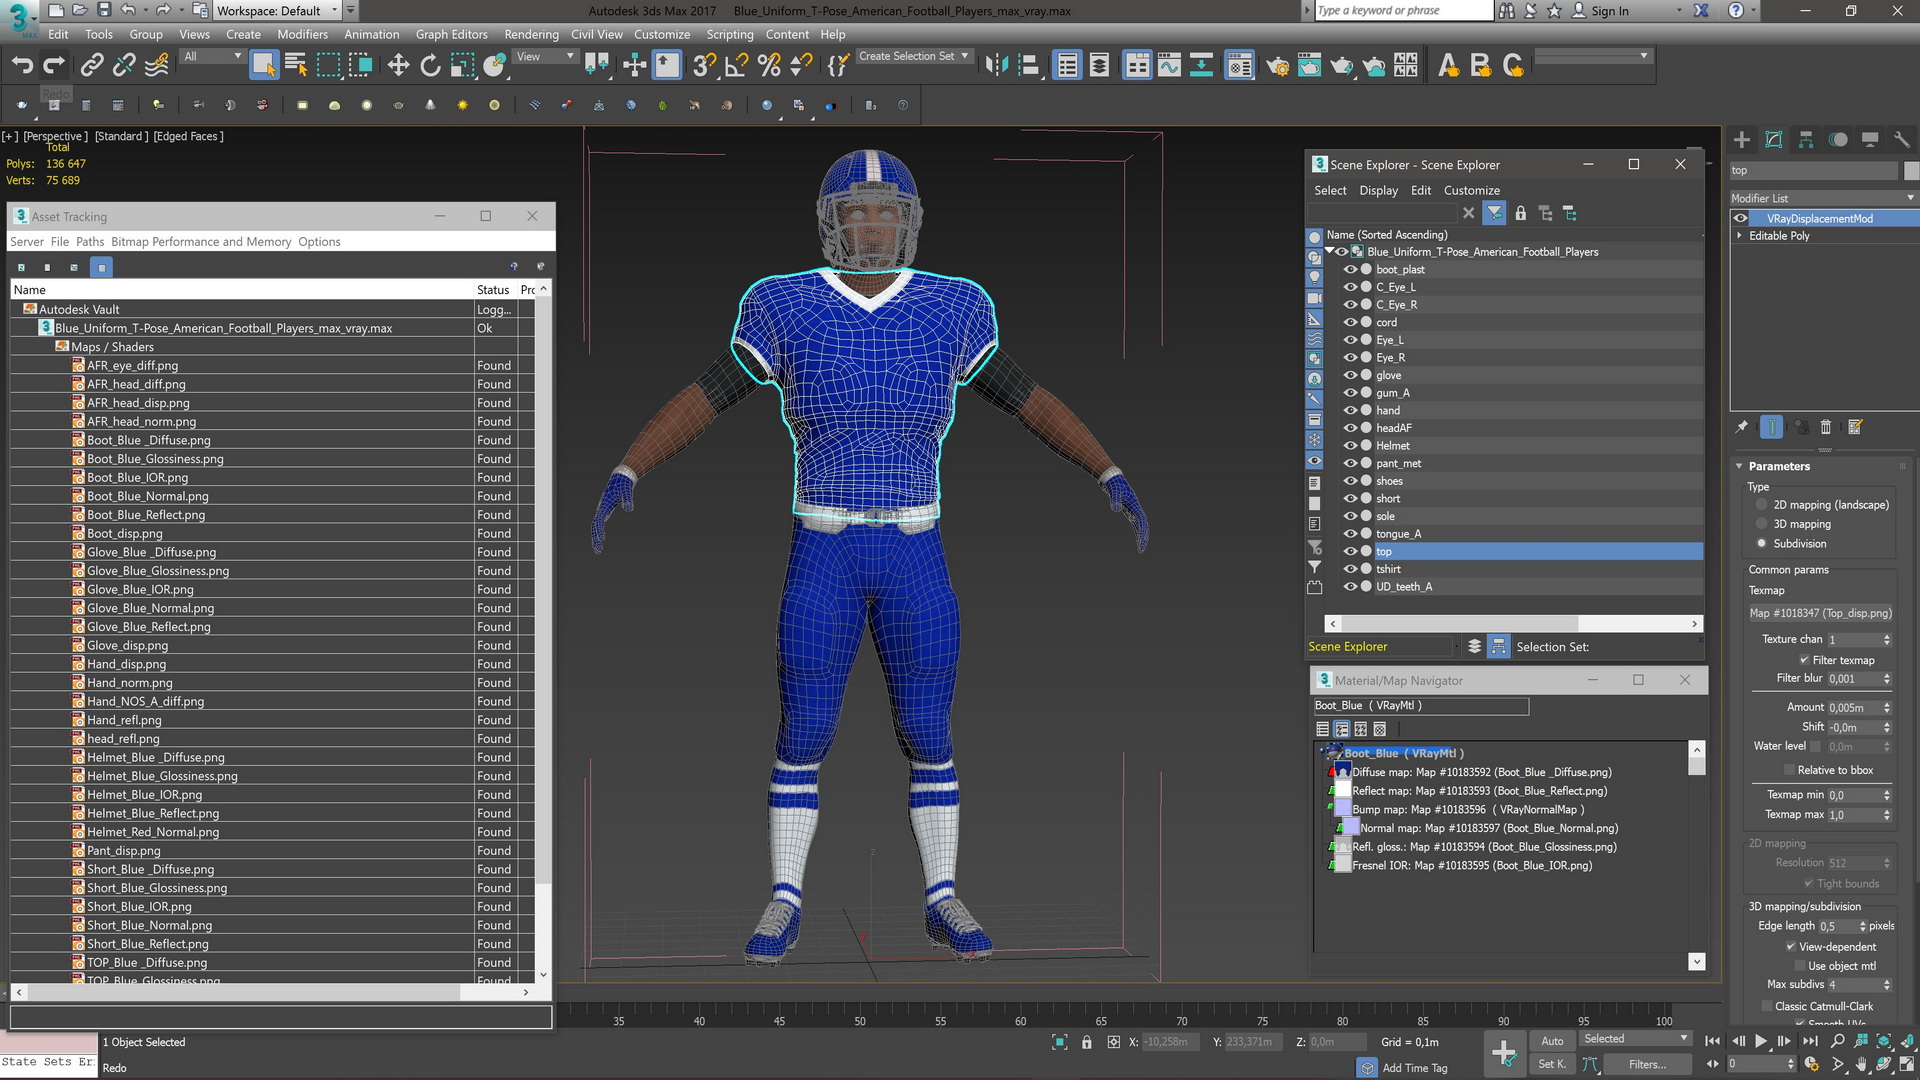Activate the Select and Rotate tool

pyautogui.click(x=430, y=66)
